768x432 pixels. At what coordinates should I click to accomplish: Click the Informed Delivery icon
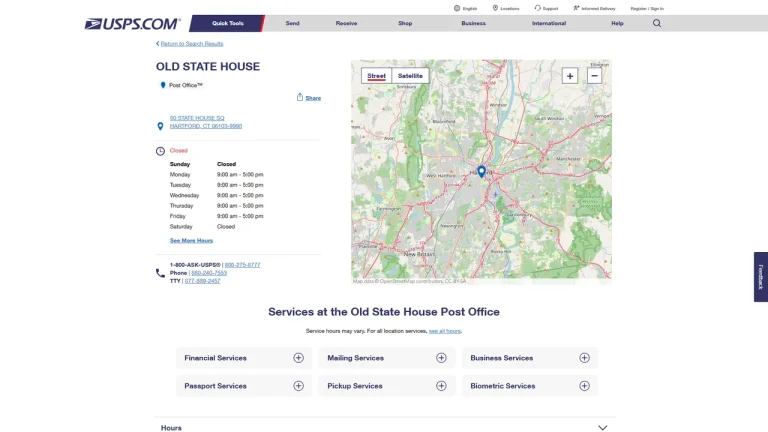576,8
